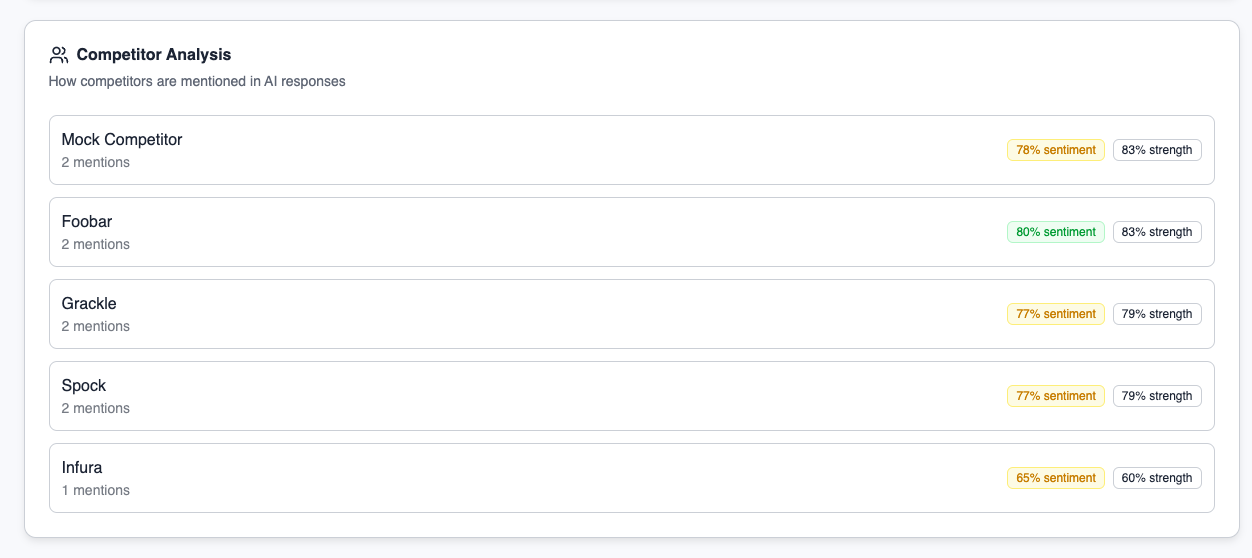Click the Competitor Analysis heading

point(154,55)
